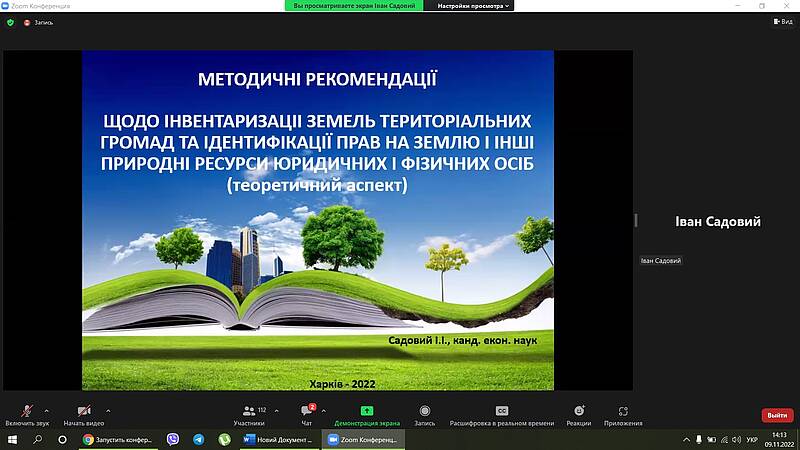
Task: Open Viber from the taskbar
Action: pos(173,439)
